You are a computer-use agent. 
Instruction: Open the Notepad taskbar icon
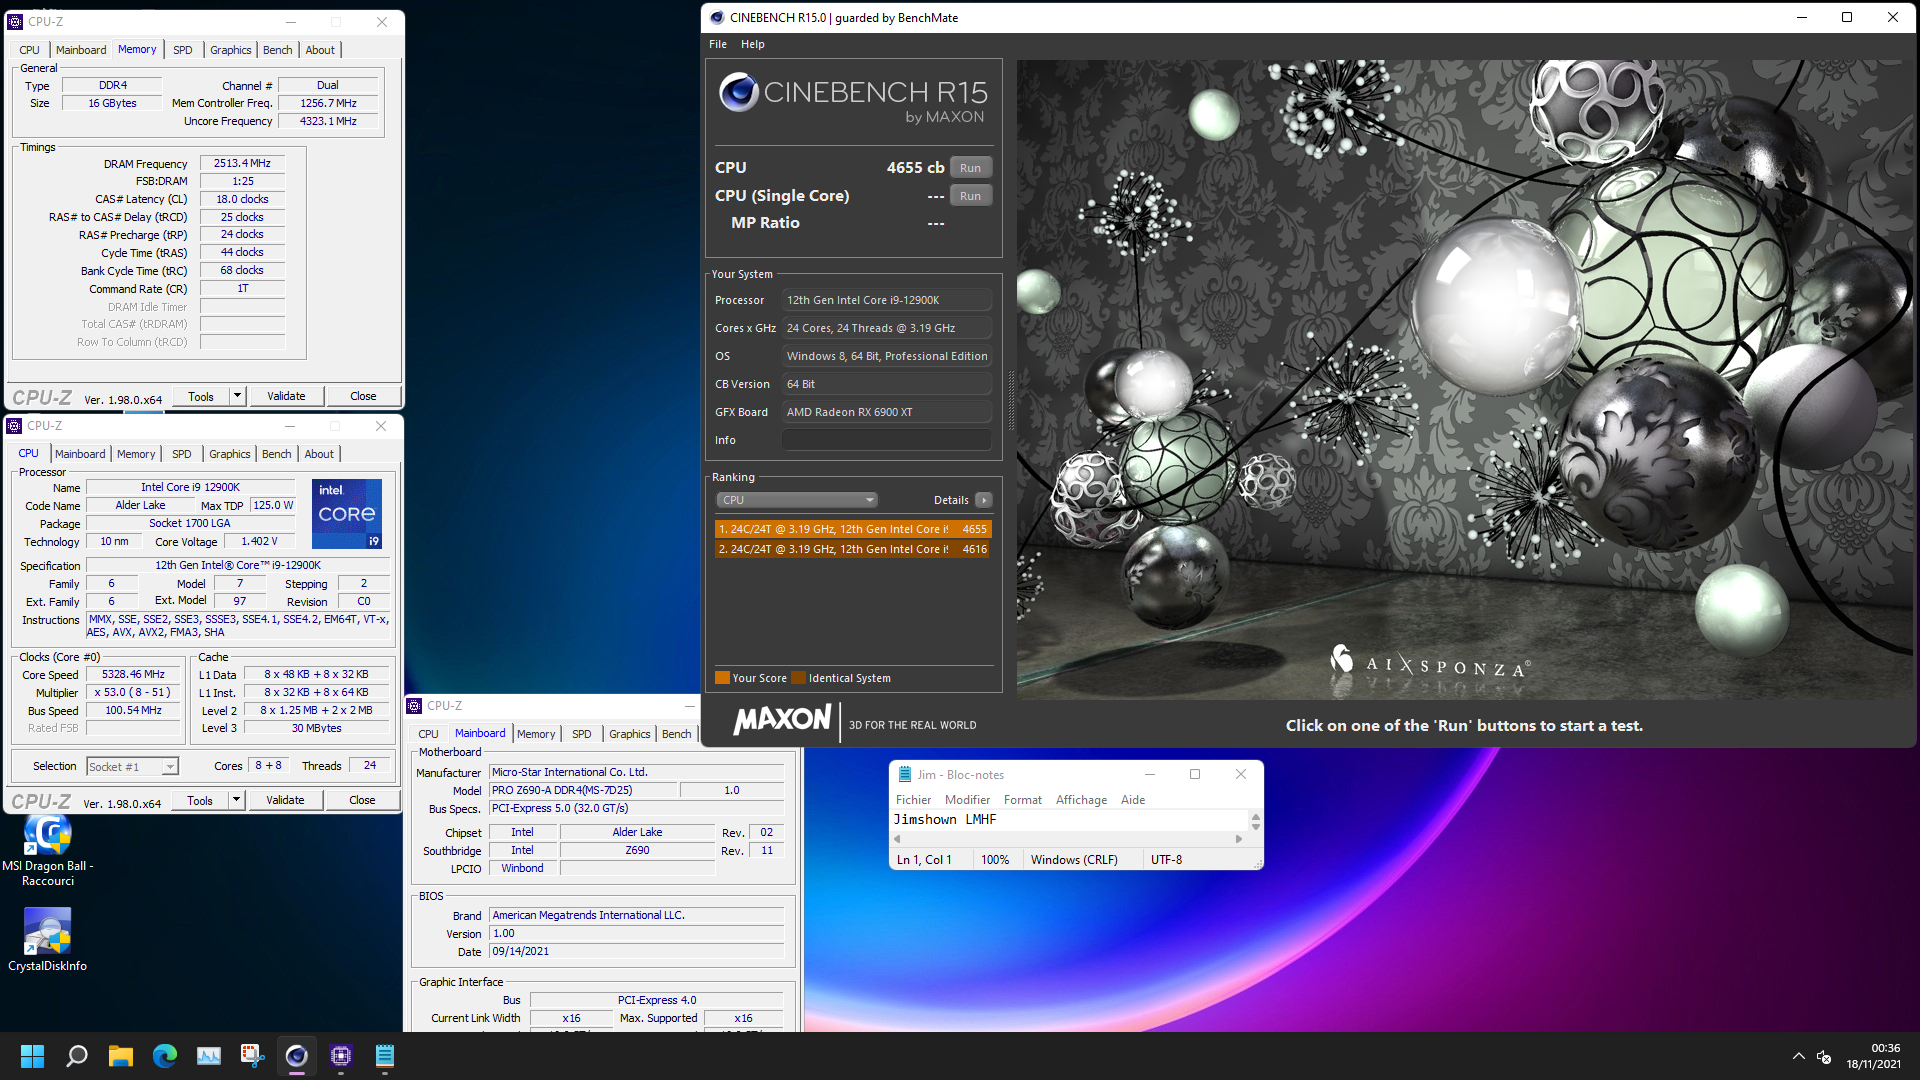click(x=385, y=1056)
